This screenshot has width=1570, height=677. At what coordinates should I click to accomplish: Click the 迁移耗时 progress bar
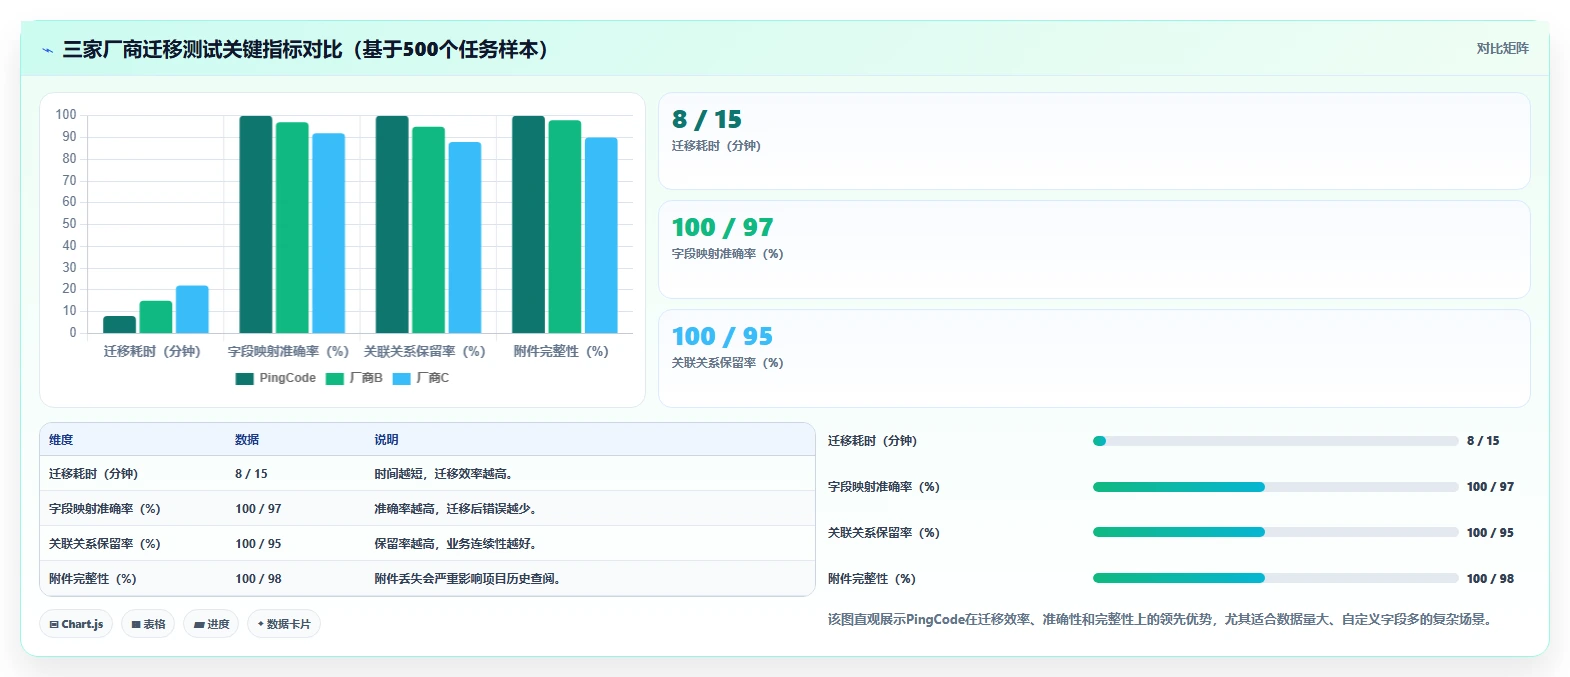coord(1276,441)
